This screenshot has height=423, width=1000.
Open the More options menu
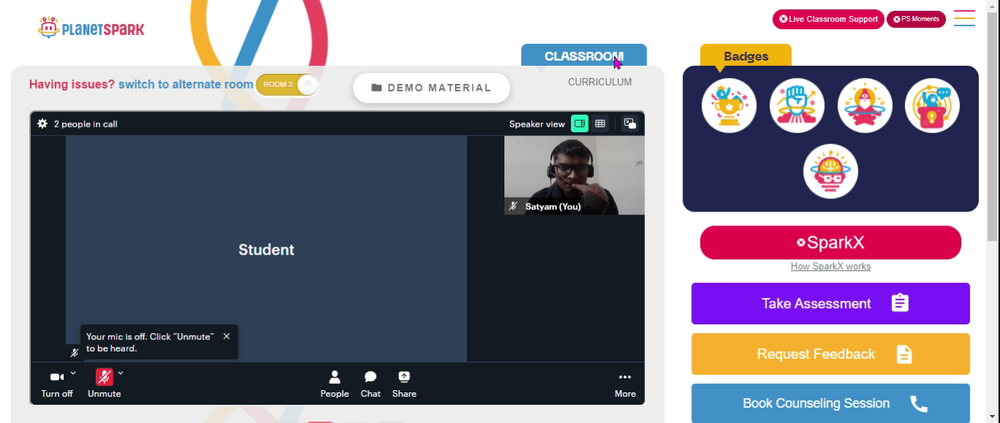[x=624, y=384]
